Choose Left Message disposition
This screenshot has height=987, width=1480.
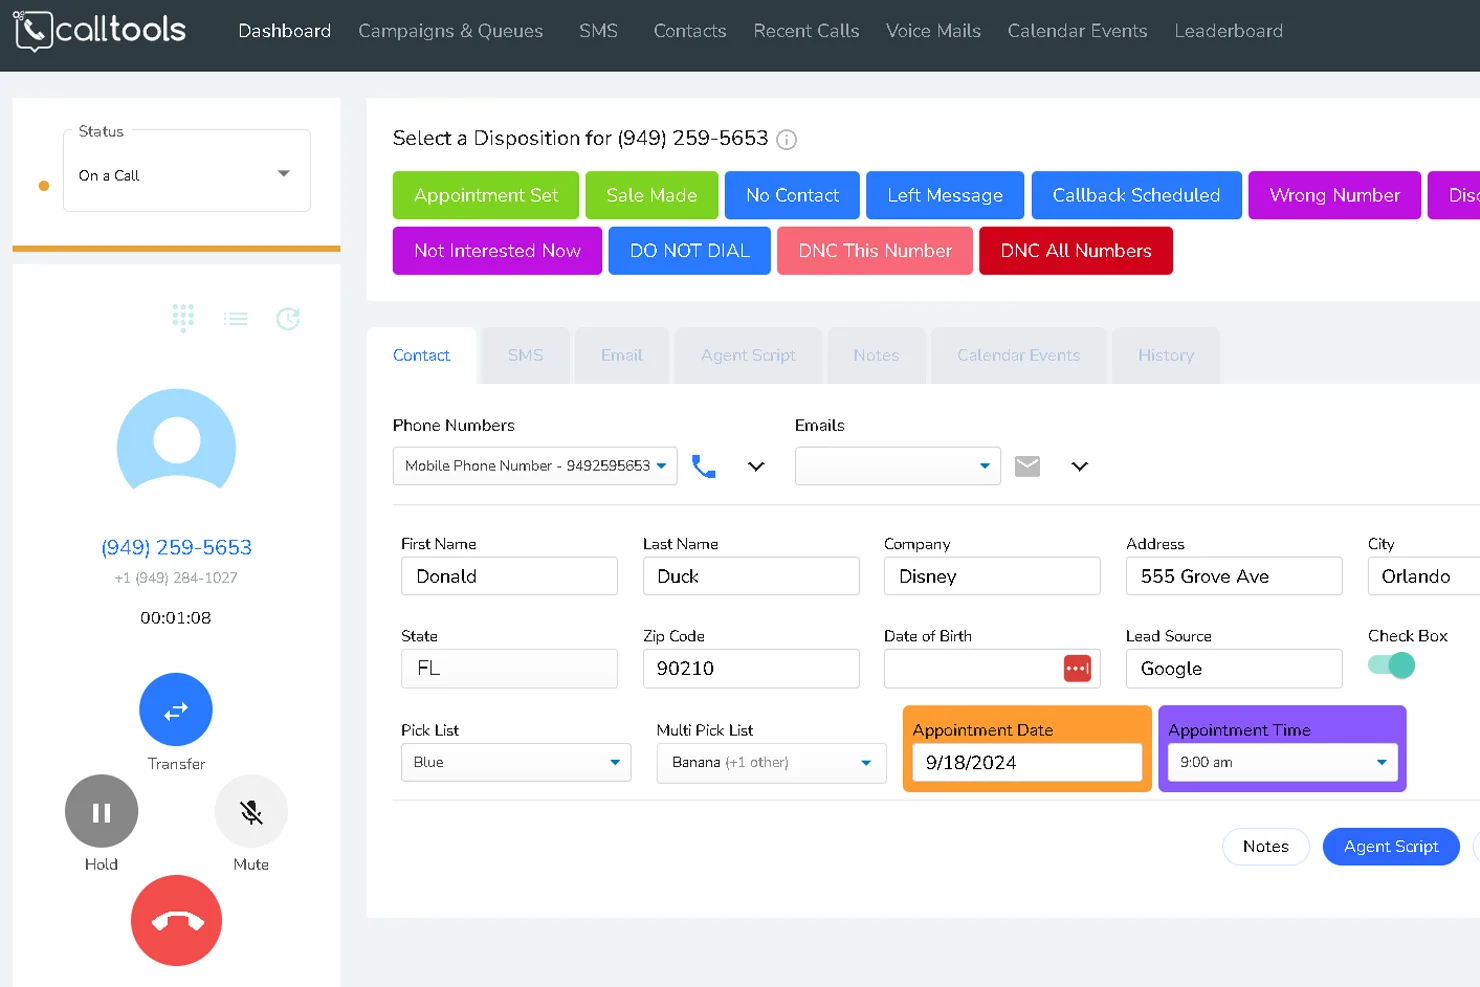[x=945, y=195]
